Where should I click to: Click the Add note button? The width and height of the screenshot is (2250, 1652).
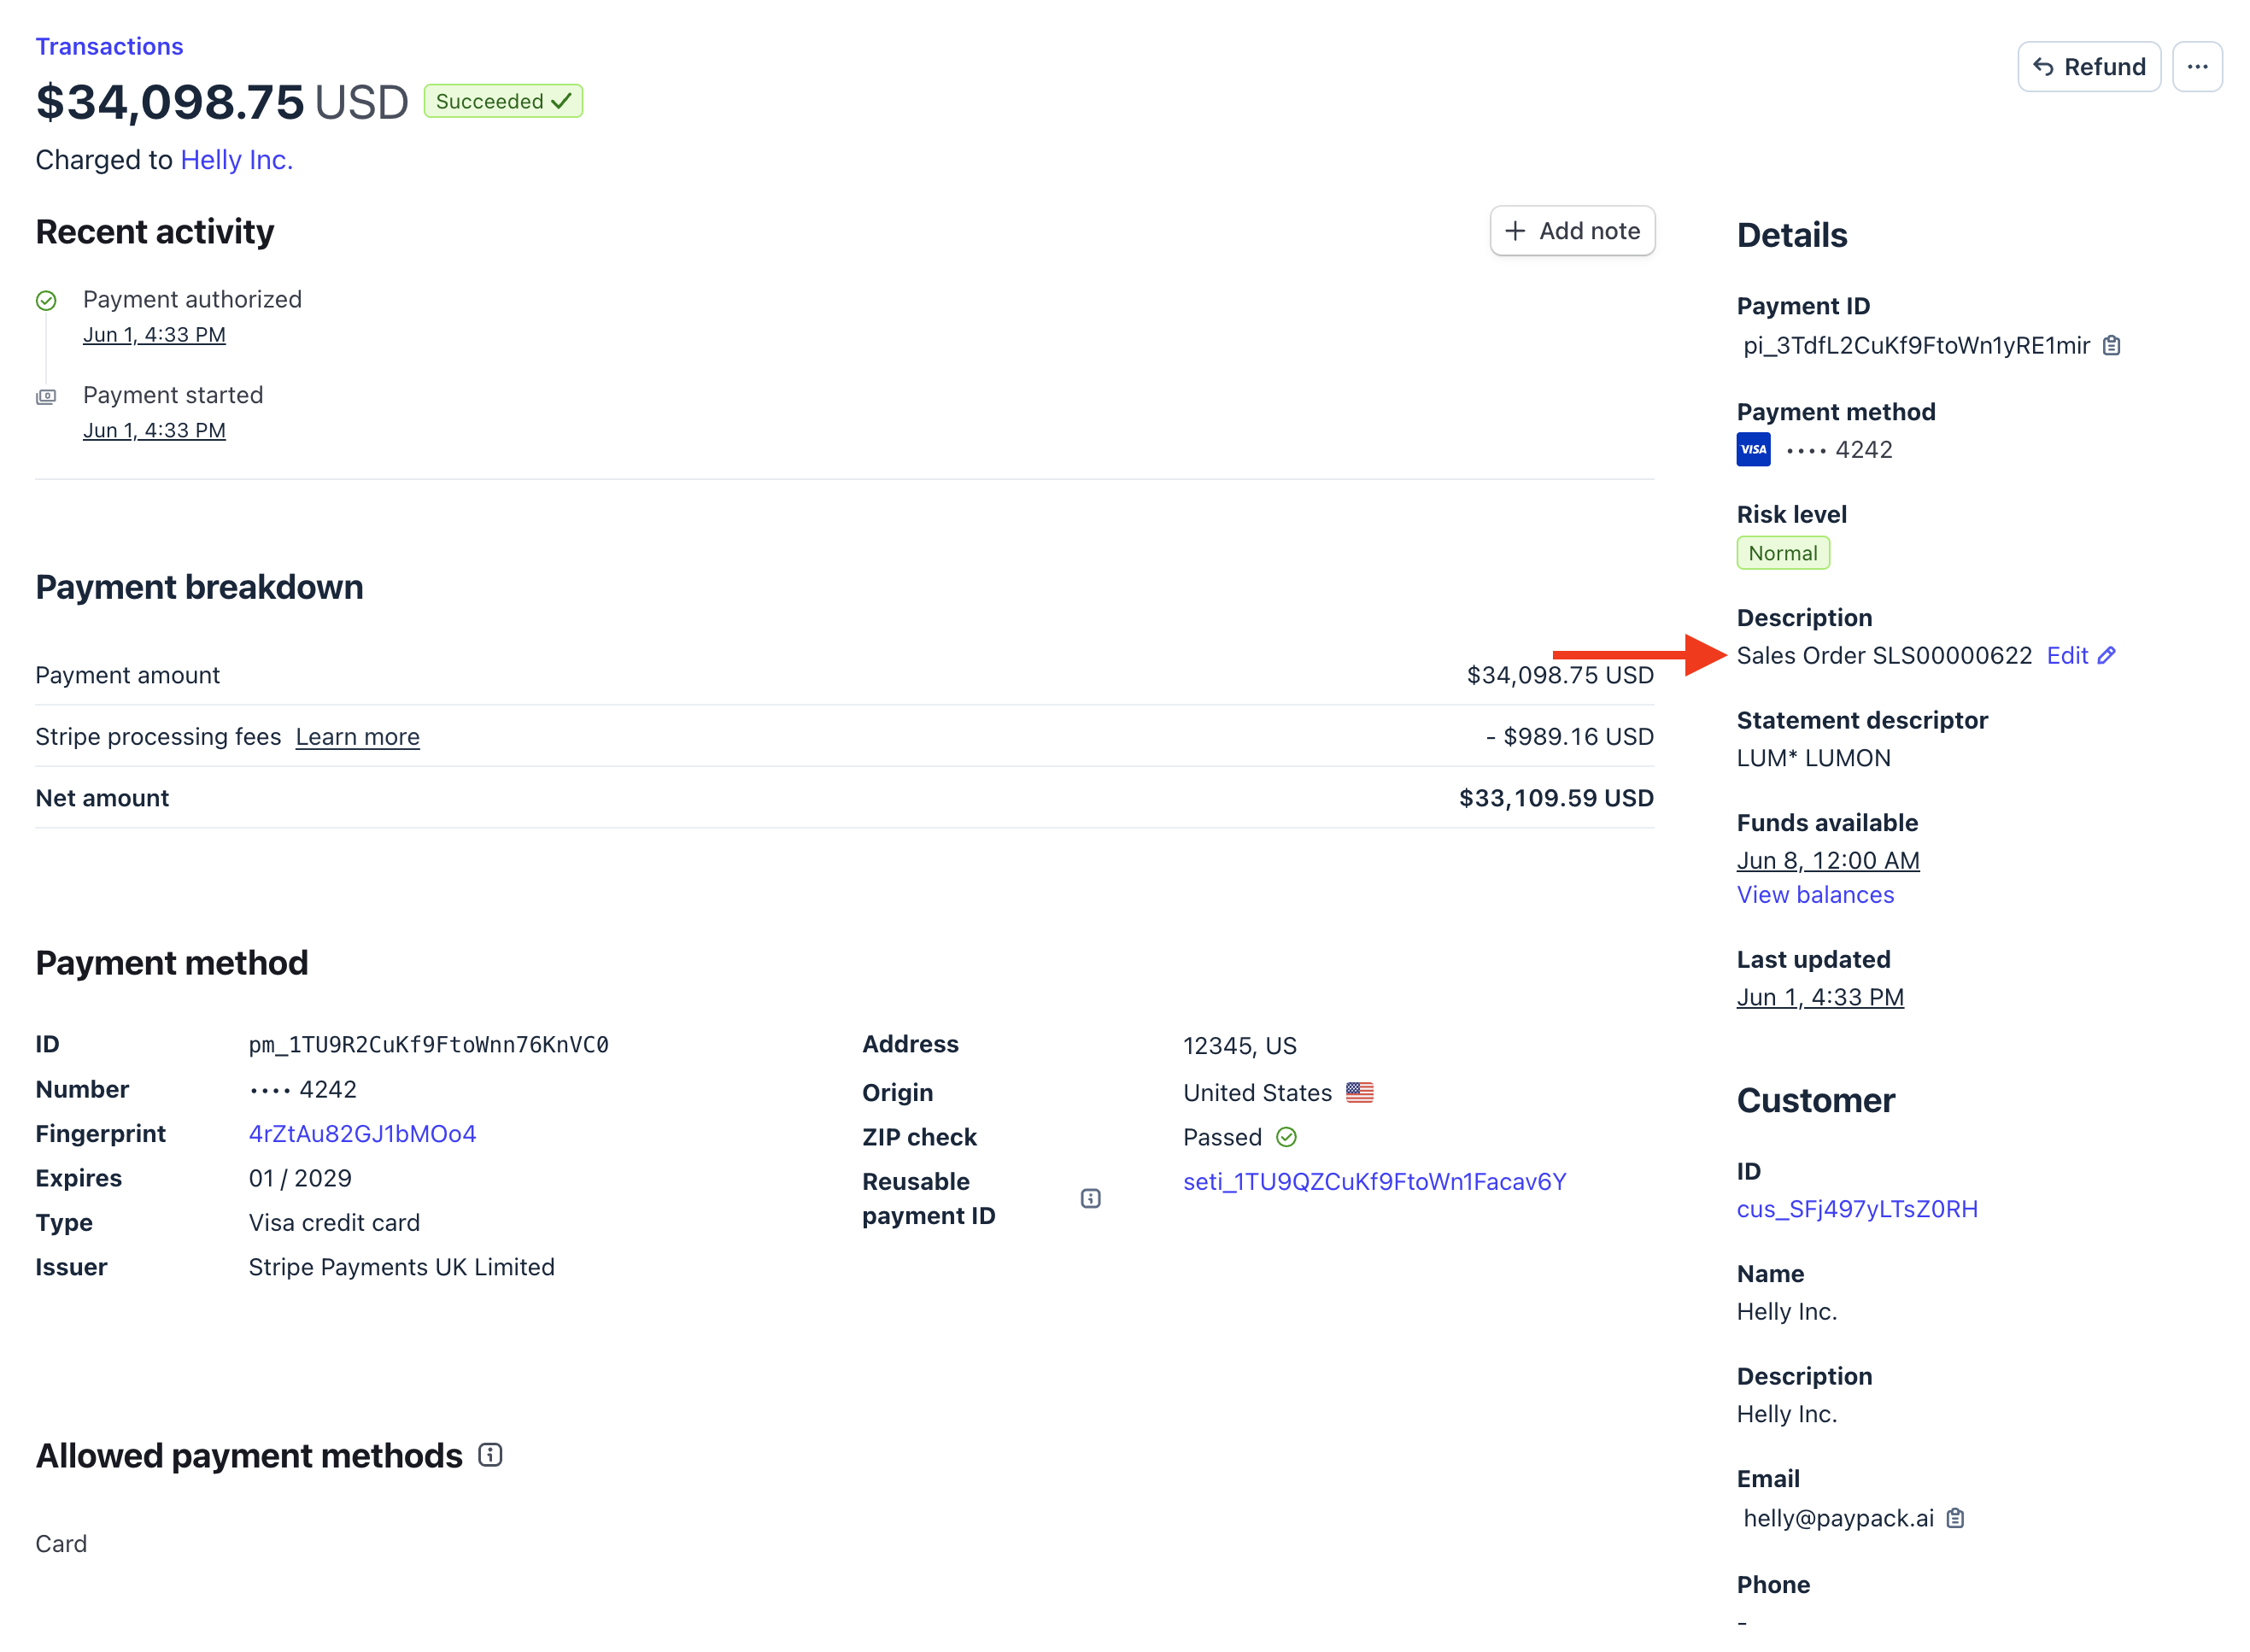pos(1571,231)
